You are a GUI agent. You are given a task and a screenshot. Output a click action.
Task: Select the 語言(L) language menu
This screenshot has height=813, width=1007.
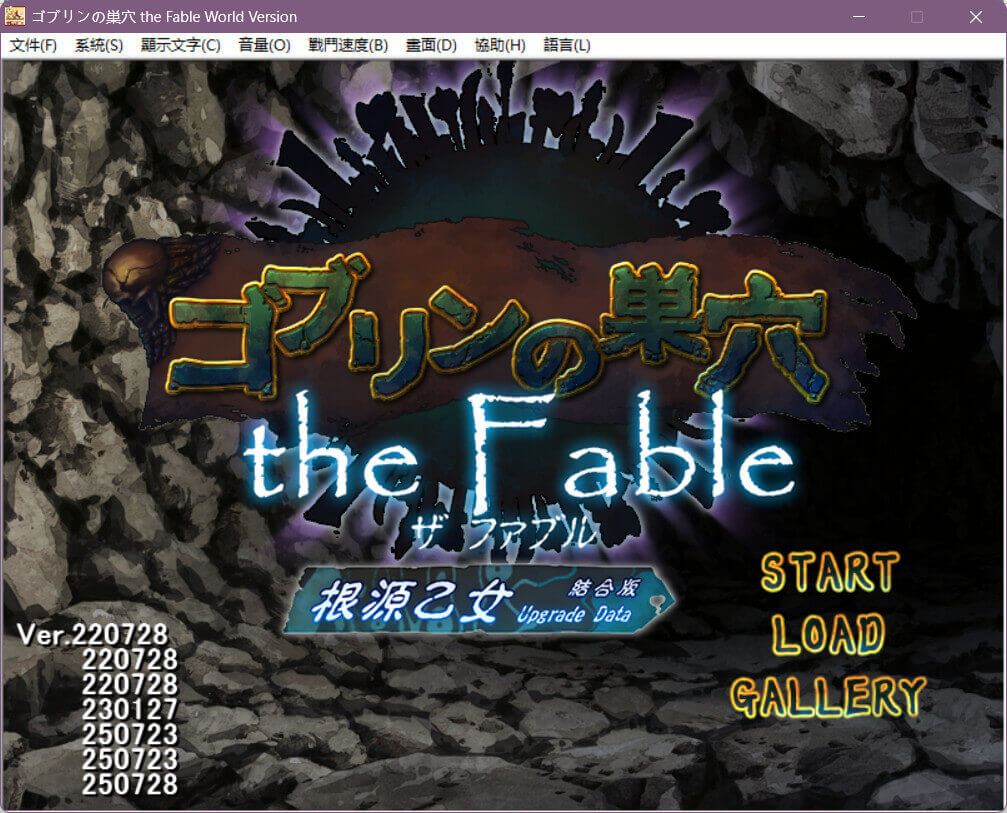567,46
